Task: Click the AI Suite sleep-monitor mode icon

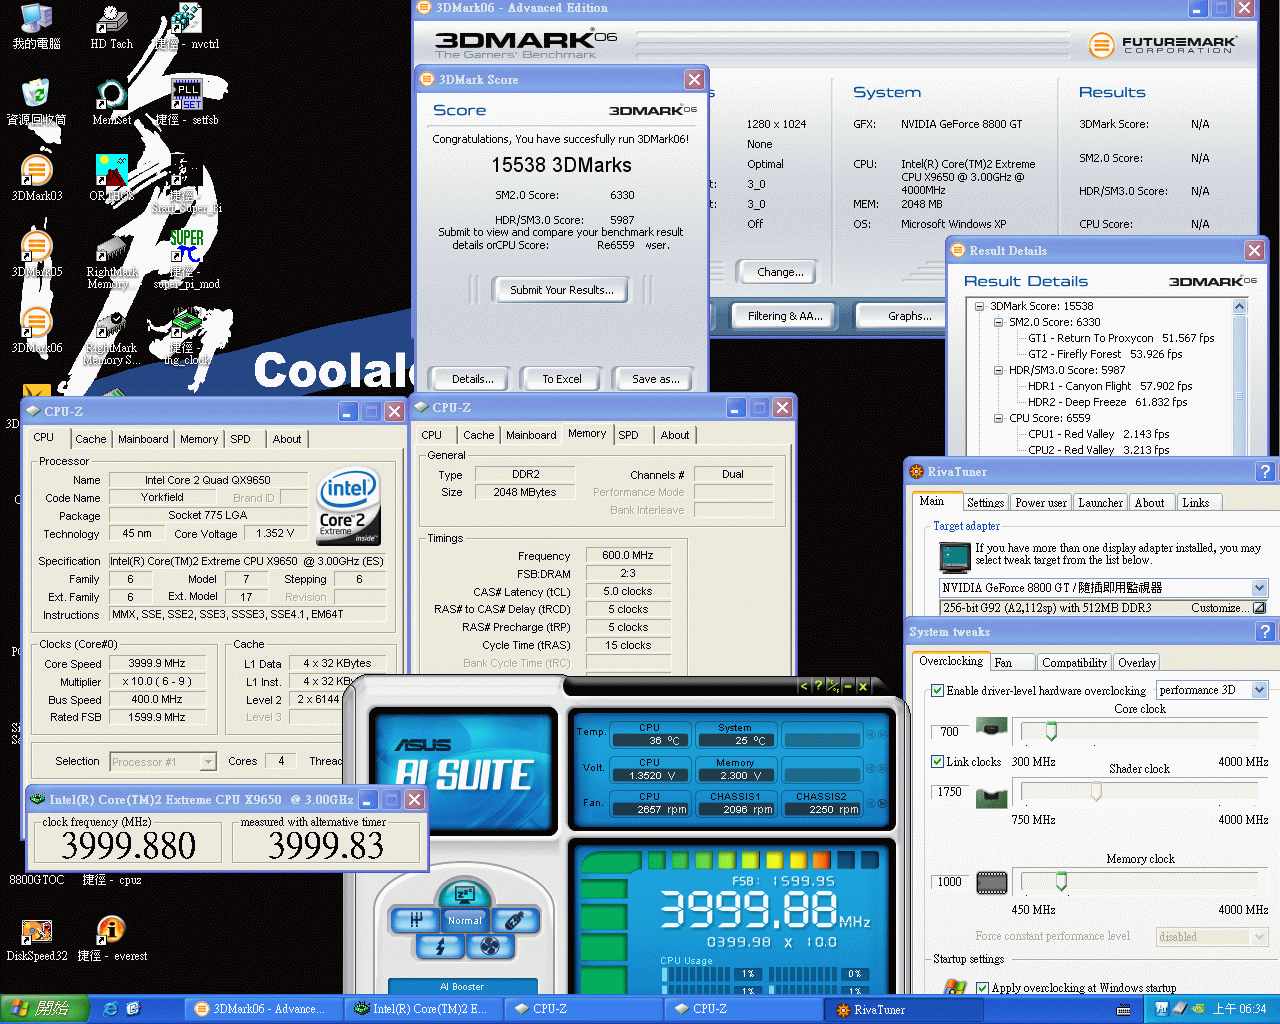Action: 464,893
